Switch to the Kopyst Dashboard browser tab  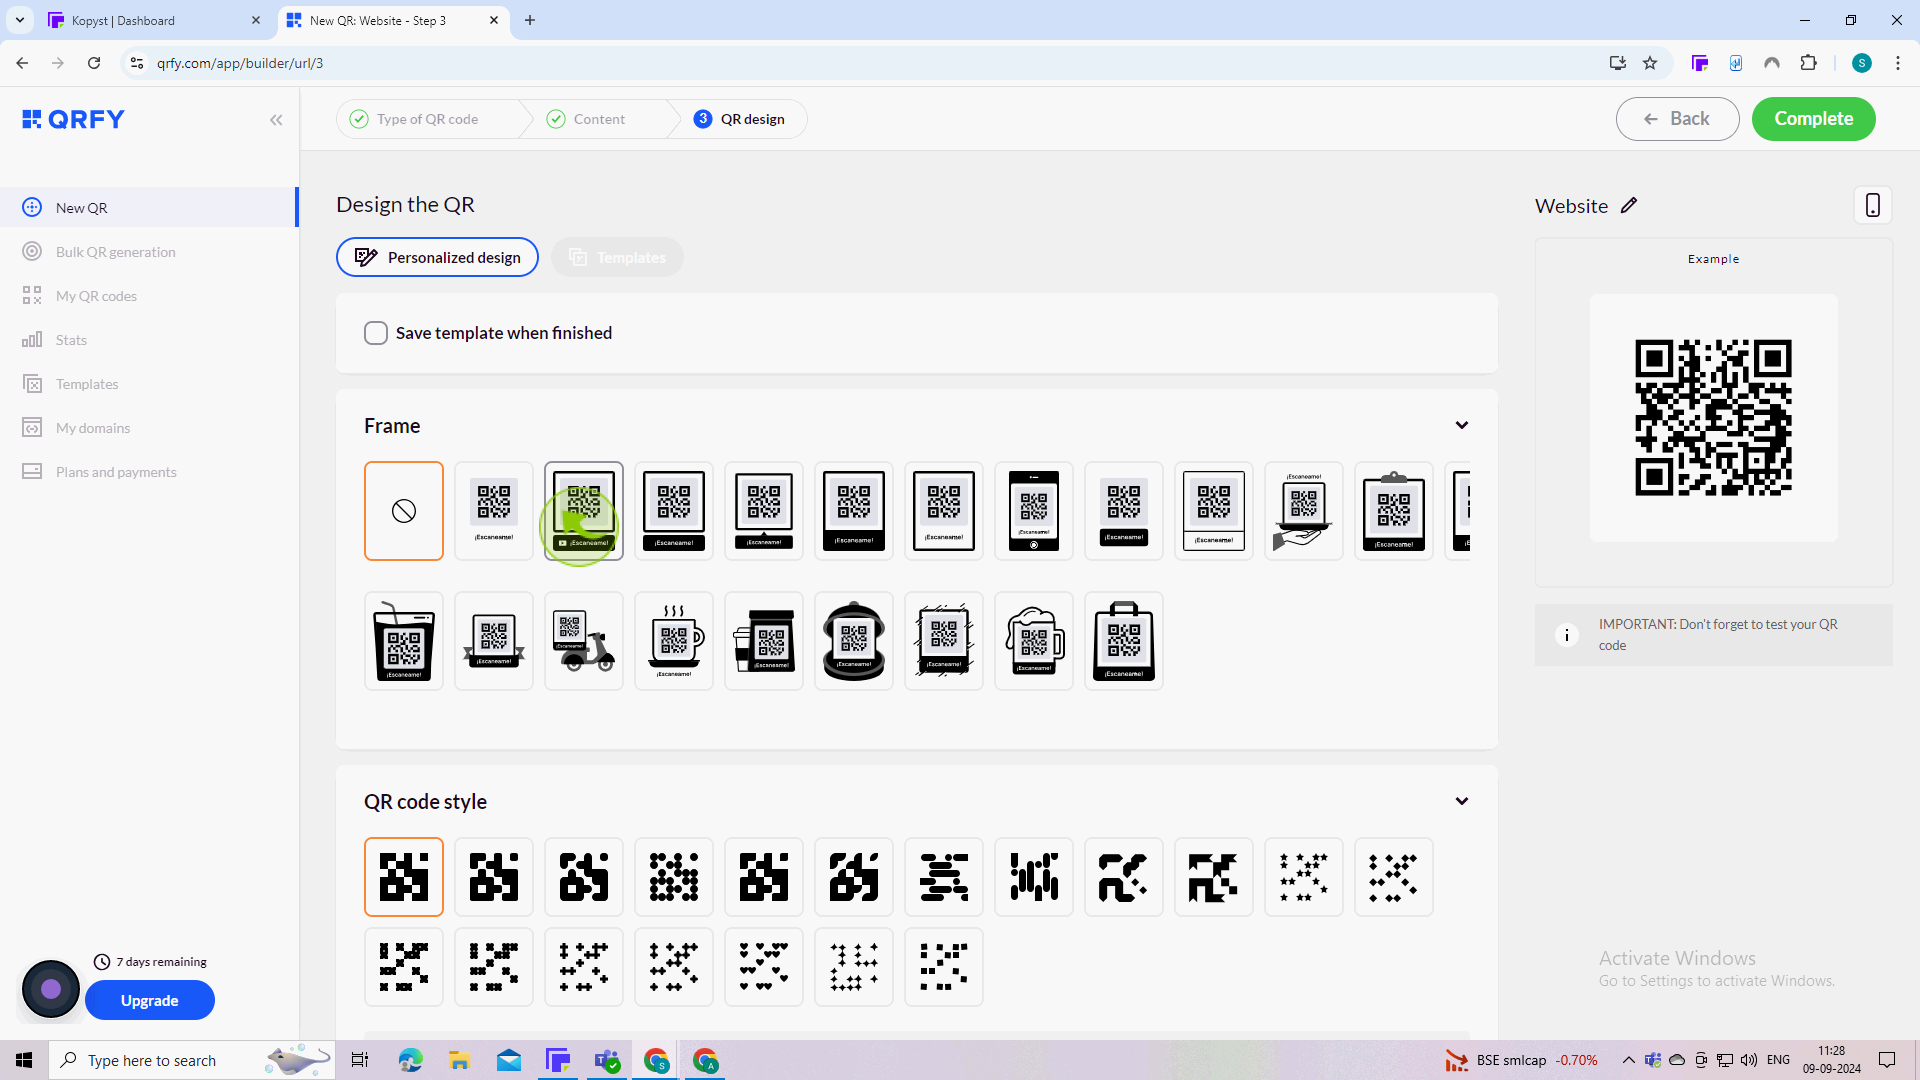tap(155, 20)
